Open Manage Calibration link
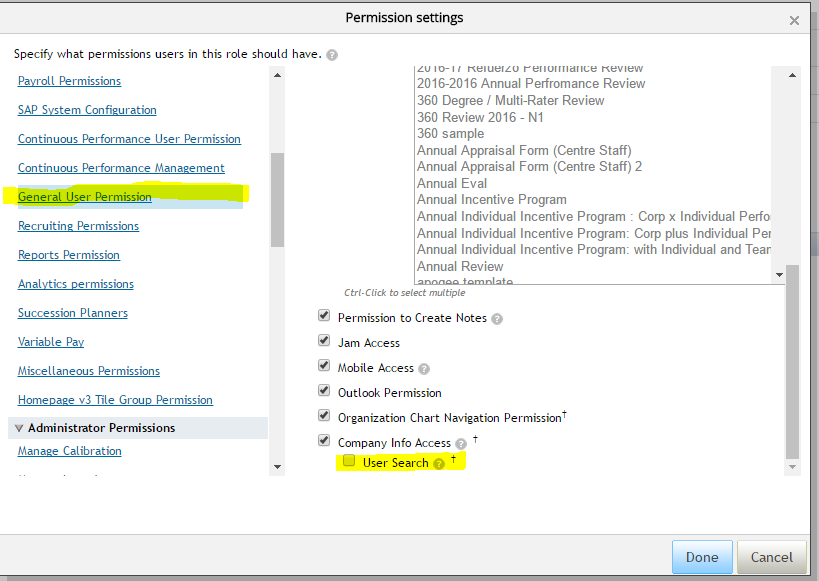Screen dimensions: 819x581 click(x=69, y=451)
